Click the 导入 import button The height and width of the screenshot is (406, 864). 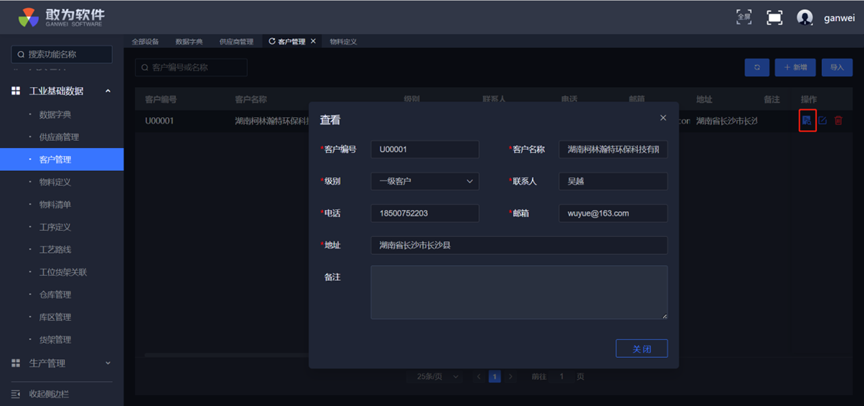pyautogui.click(x=836, y=67)
